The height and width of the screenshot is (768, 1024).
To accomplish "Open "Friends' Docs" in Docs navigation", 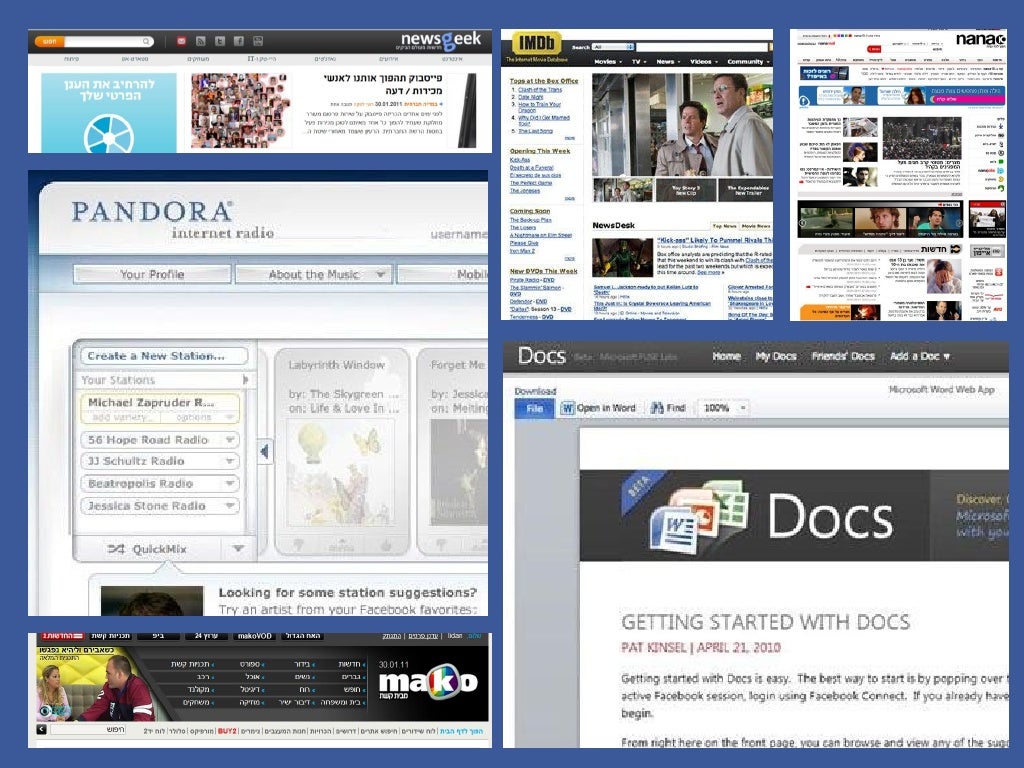I will 843,356.
